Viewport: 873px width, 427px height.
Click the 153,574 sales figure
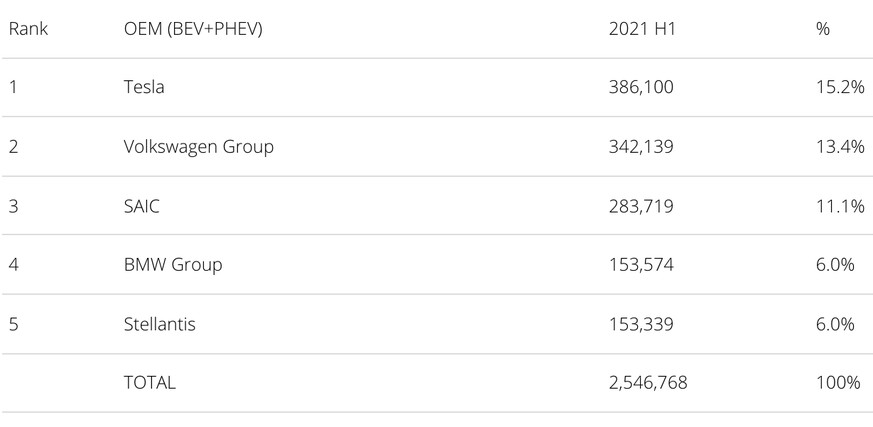(641, 265)
